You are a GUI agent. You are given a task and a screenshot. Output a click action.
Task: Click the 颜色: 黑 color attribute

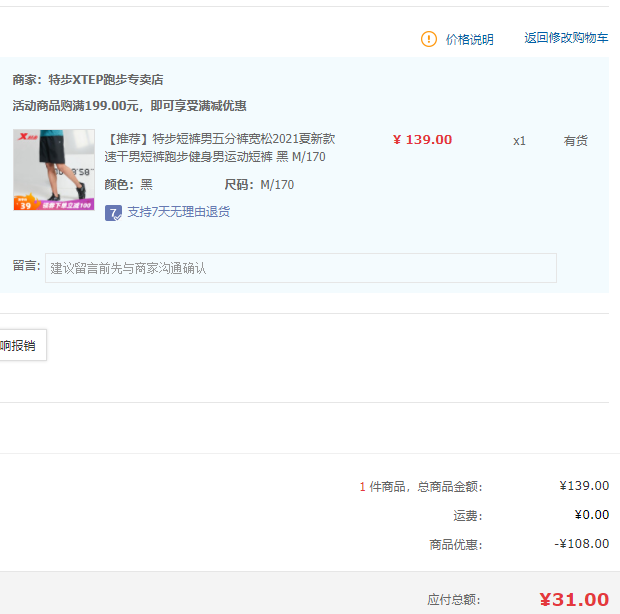tap(129, 185)
